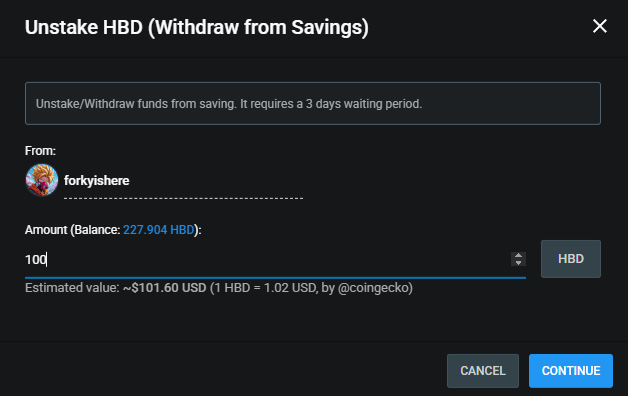Close the Unstake HBD dialog
628x396 pixels.
(x=600, y=26)
